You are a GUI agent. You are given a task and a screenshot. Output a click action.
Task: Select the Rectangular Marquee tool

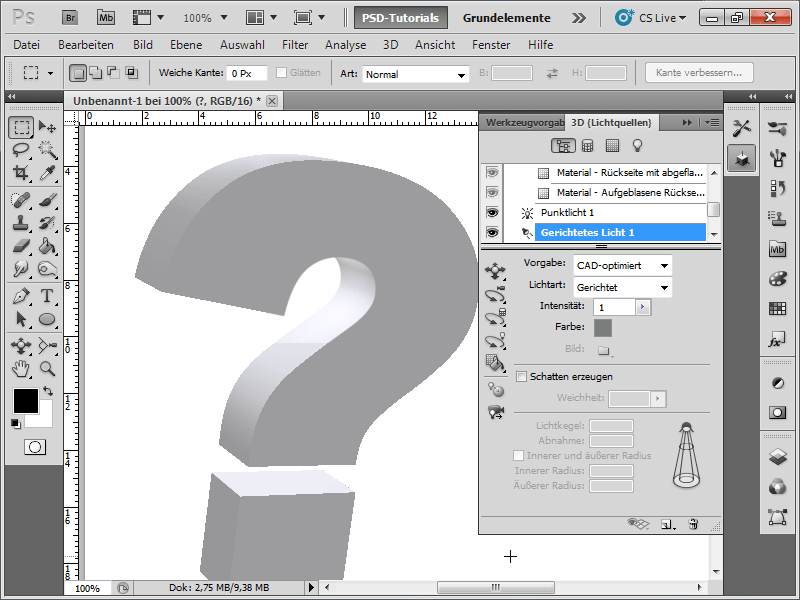point(21,128)
